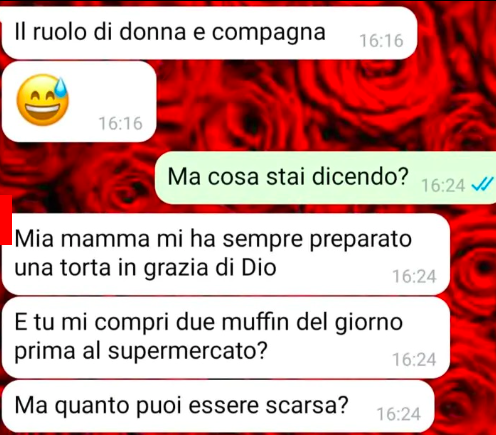The image size is (496, 435).
Task: Tap the grinning sweat emoji
Action: [42, 100]
